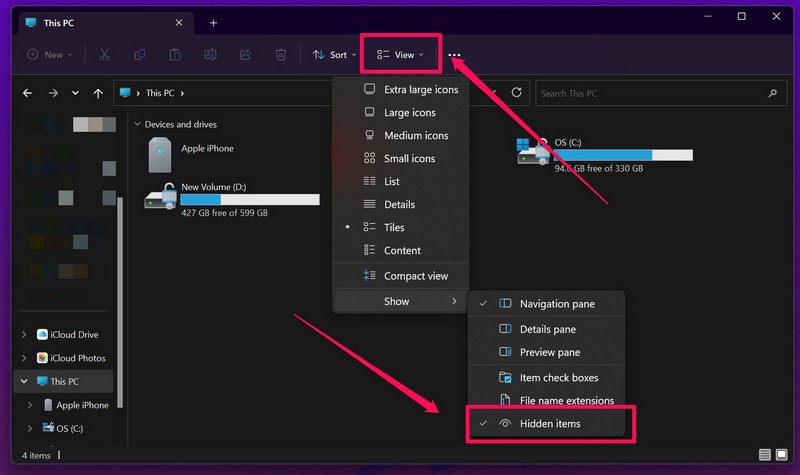This screenshot has height=475, width=800.
Task: Collapse the This PC tree node
Action: (x=24, y=382)
